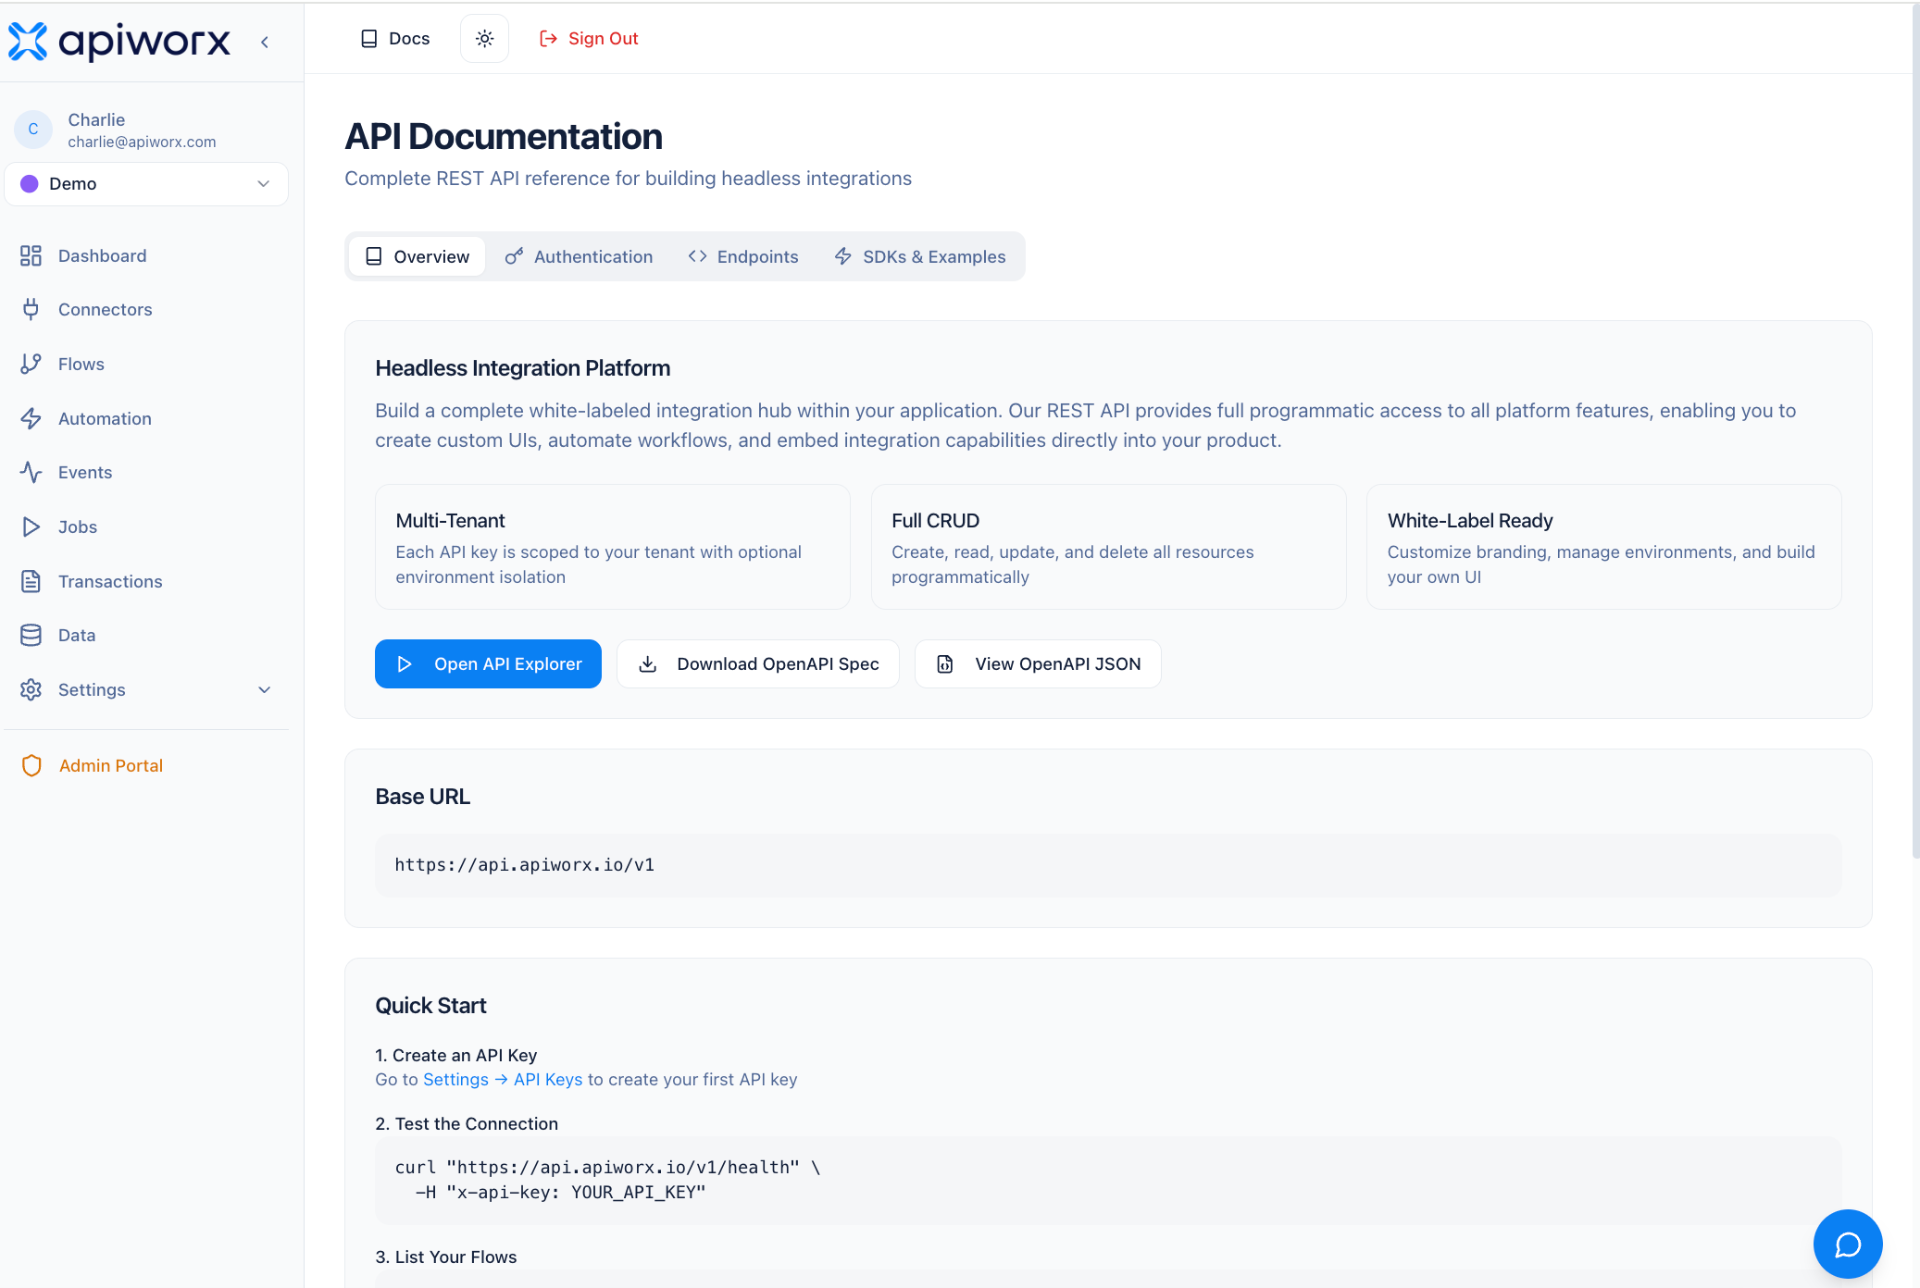Viewport: 1920px width, 1288px height.
Task: Open the Flows section
Action: coord(80,363)
